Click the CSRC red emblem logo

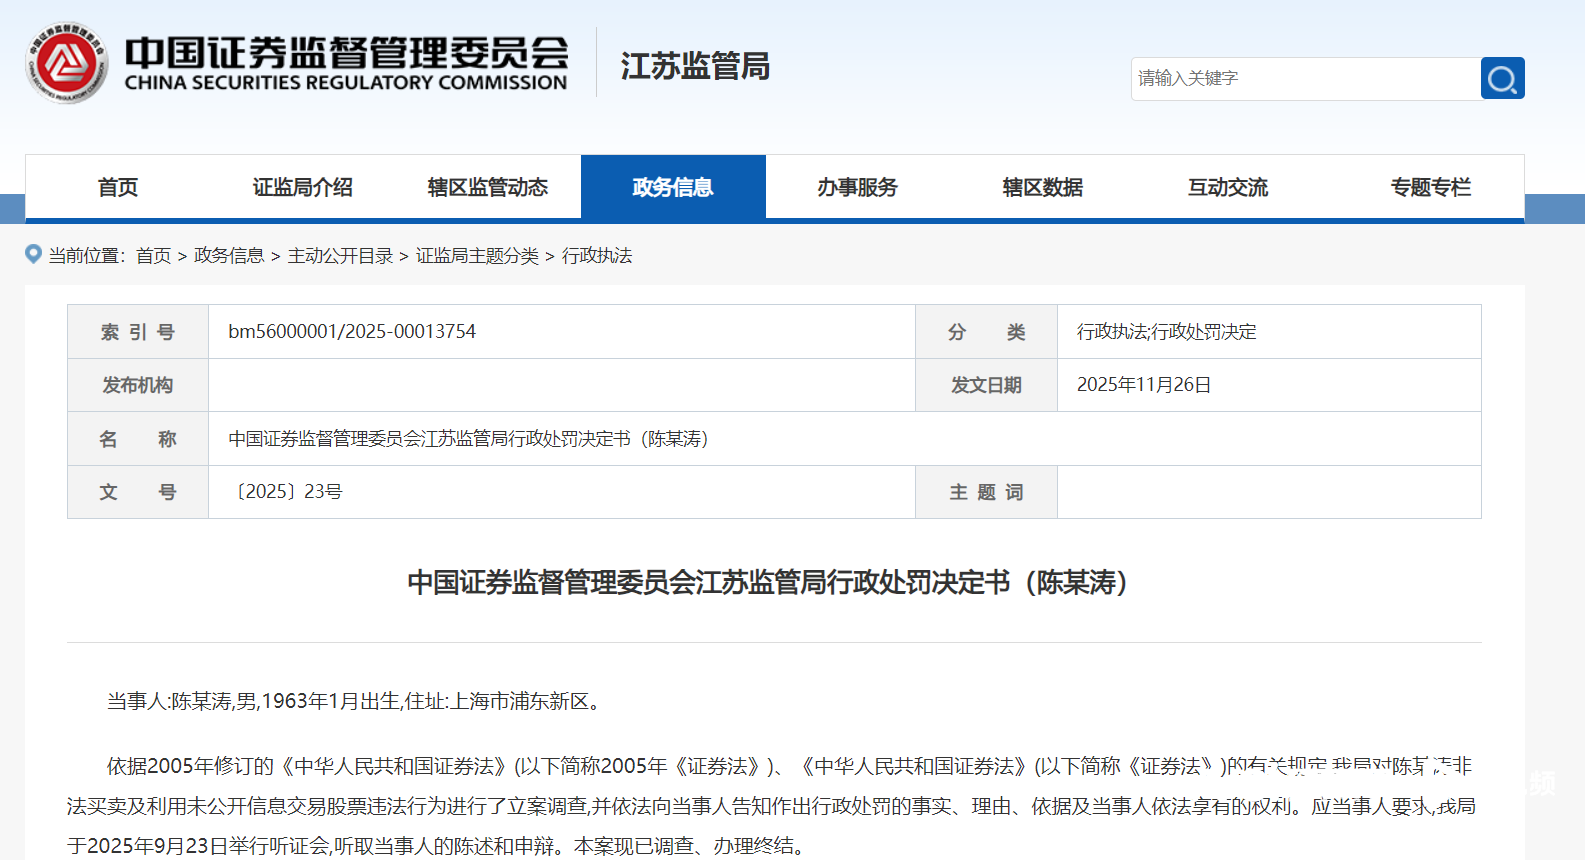(x=66, y=64)
